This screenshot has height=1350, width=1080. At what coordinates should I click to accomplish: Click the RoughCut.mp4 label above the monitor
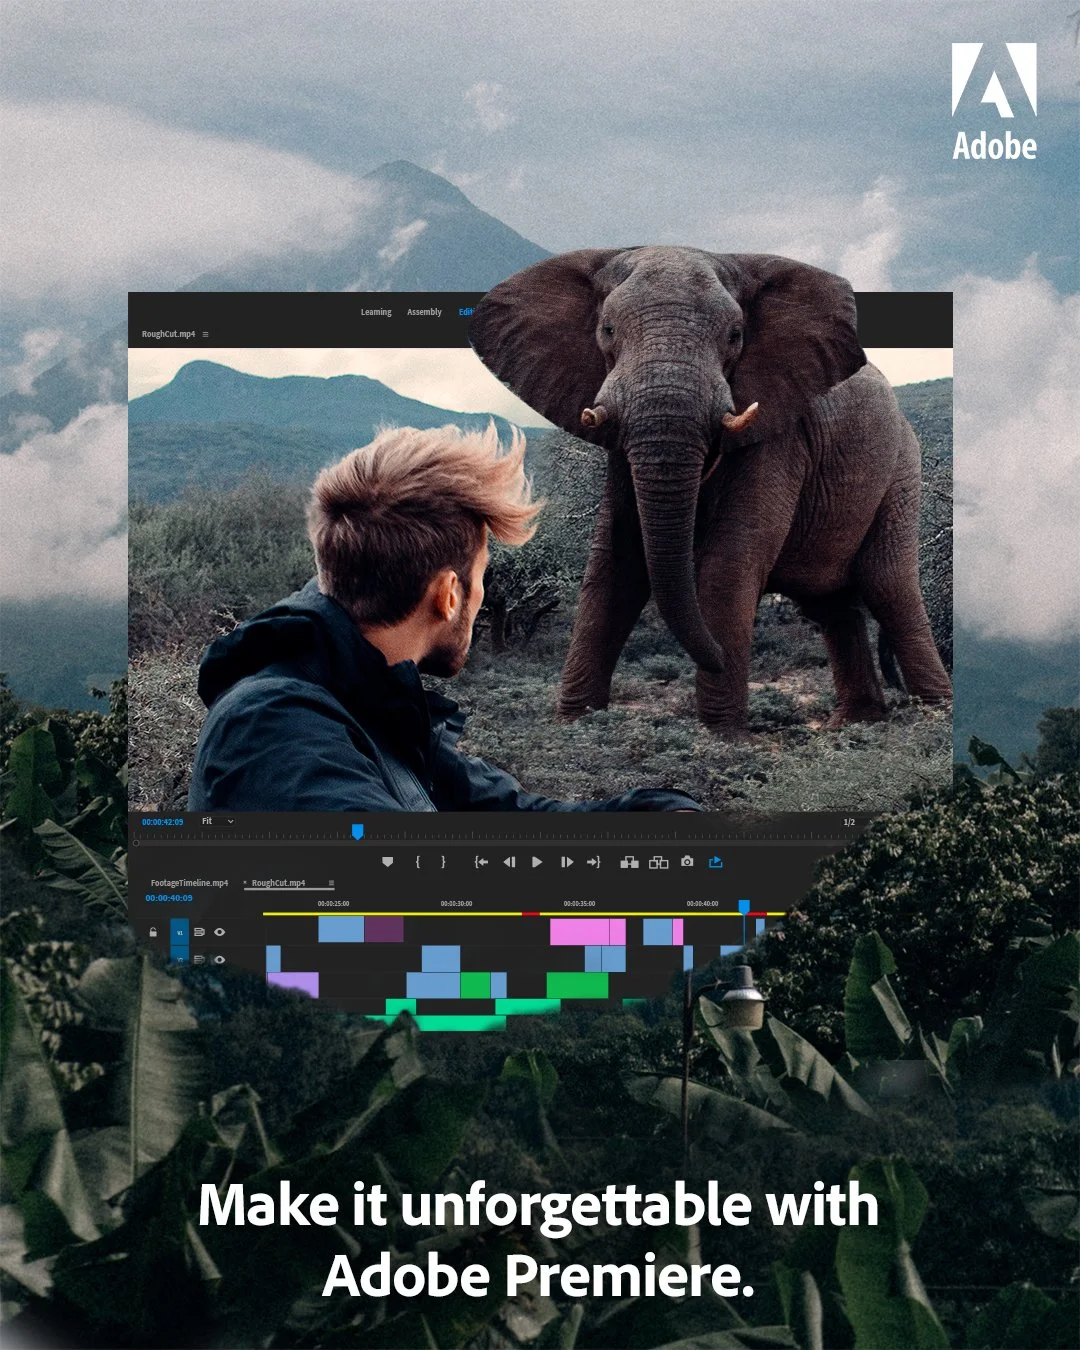[x=168, y=334]
